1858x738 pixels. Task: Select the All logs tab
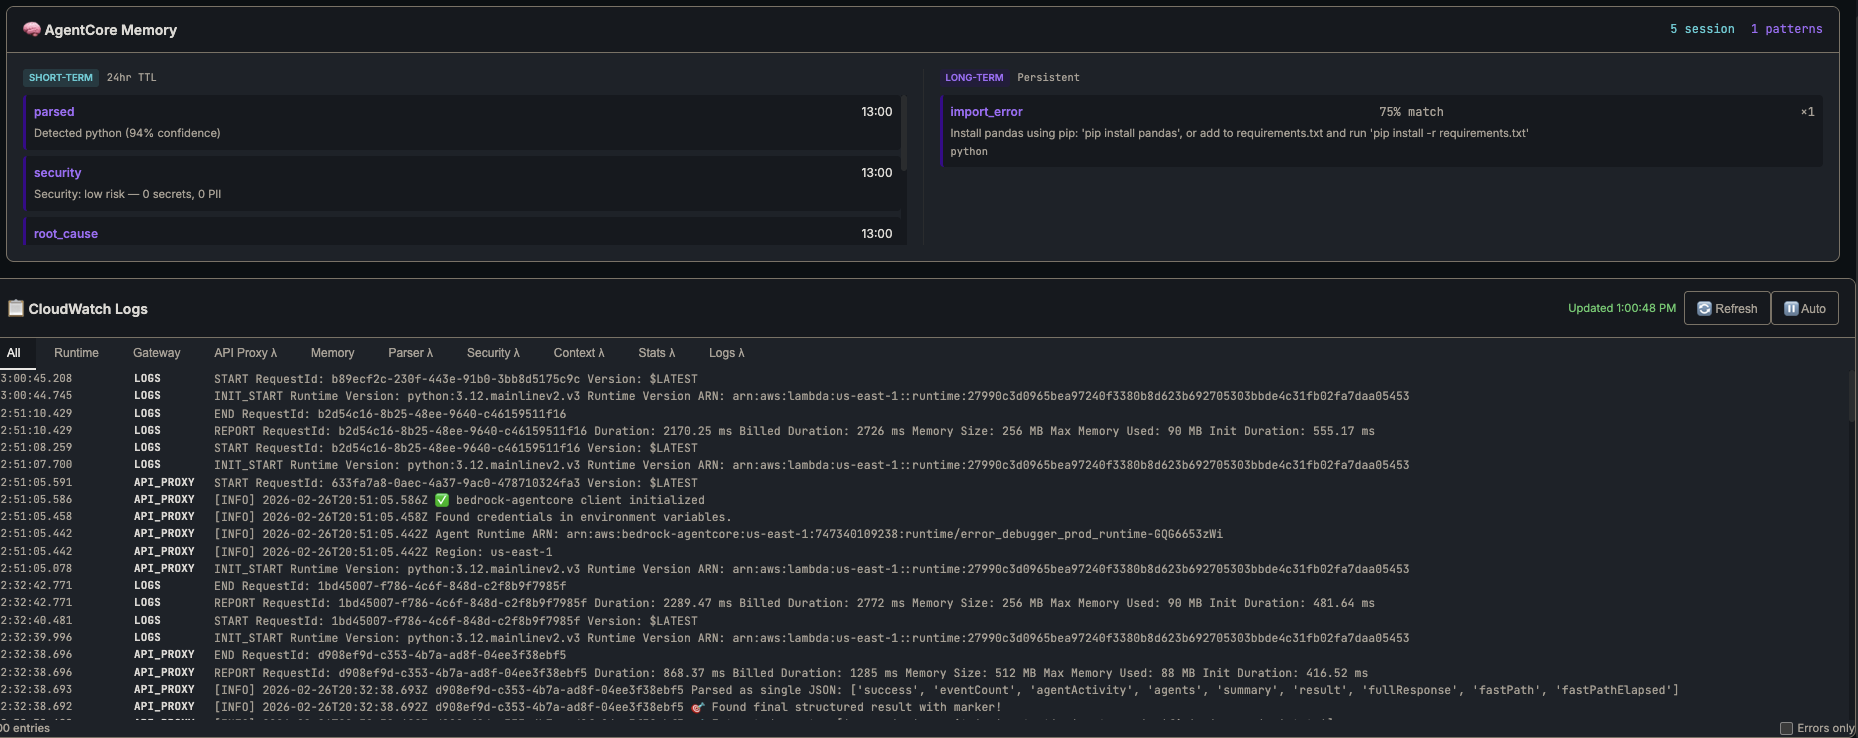[14, 353]
